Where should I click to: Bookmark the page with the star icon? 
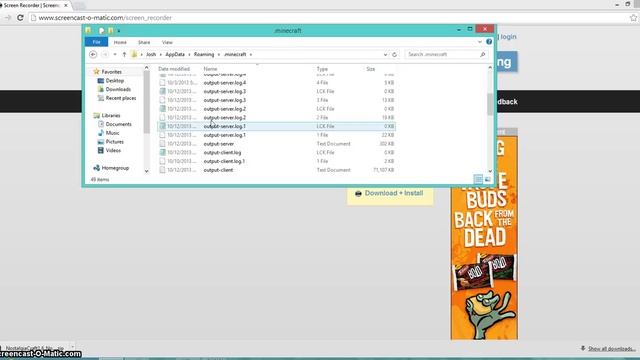tap(633, 18)
